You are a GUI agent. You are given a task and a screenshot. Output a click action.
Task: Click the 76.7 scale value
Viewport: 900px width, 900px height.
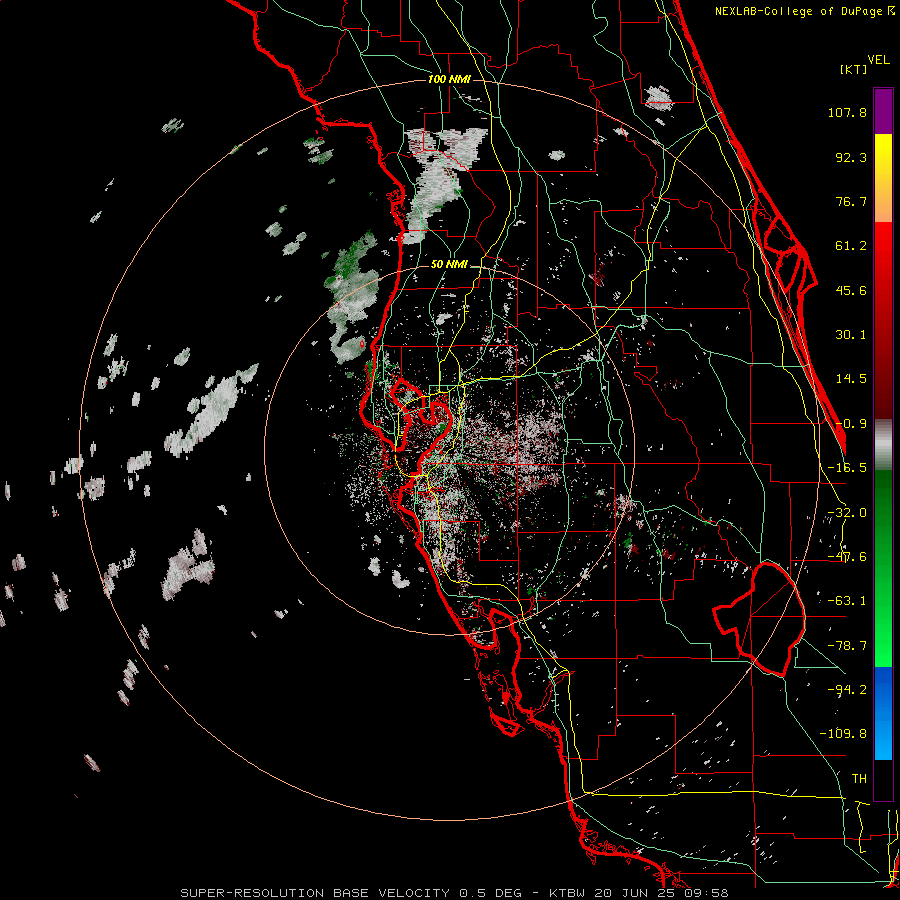851,201
